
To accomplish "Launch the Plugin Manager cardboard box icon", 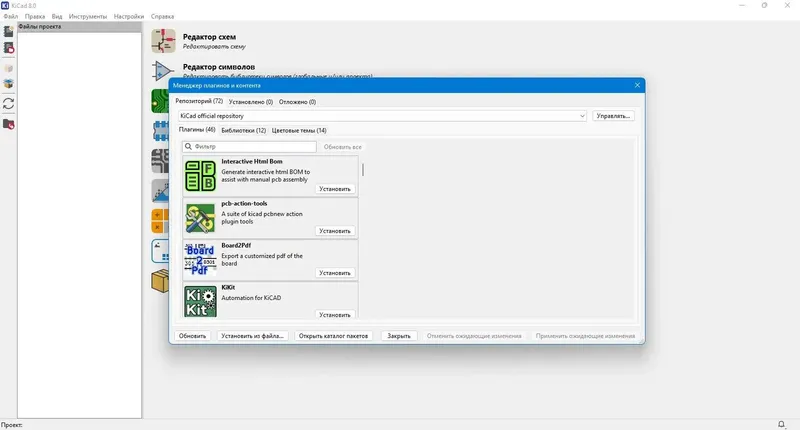I will 160,281.
